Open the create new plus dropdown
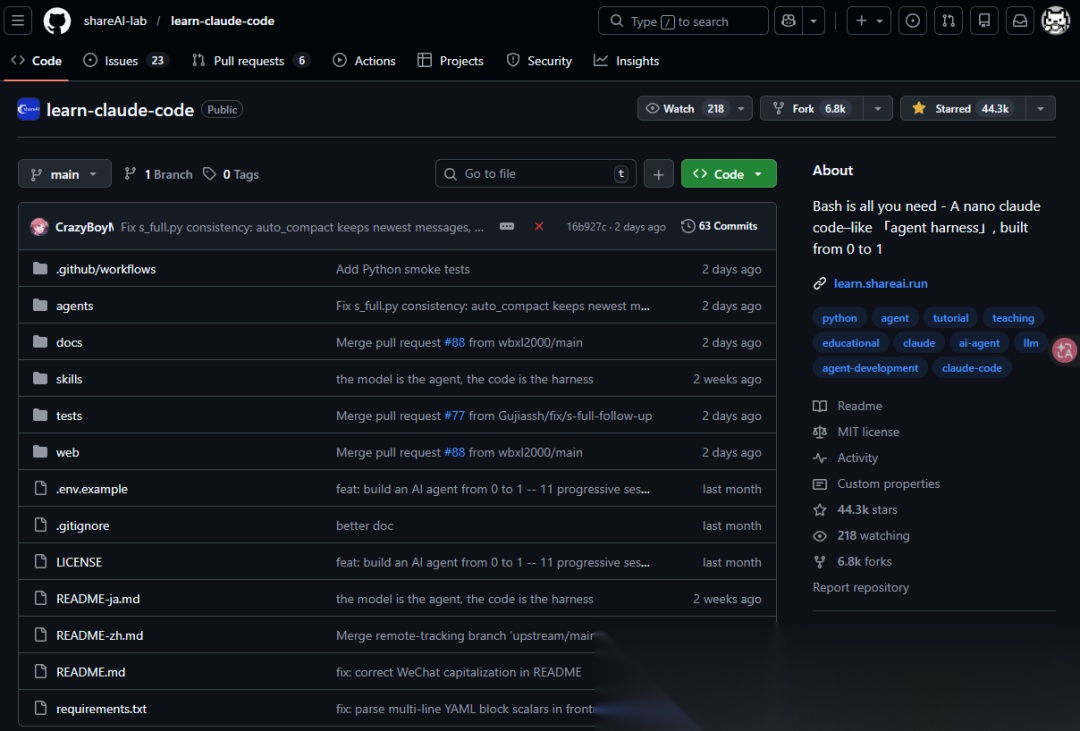 tap(869, 21)
